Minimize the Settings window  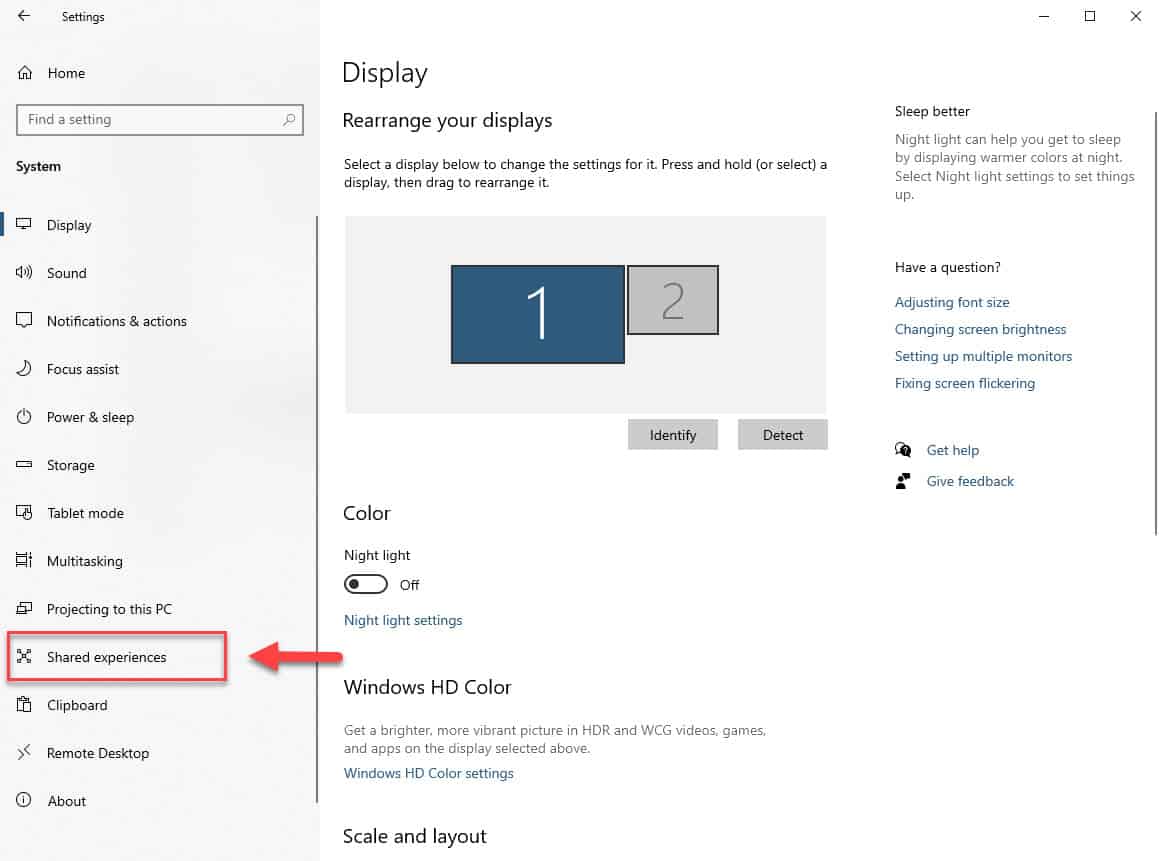(1044, 16)
